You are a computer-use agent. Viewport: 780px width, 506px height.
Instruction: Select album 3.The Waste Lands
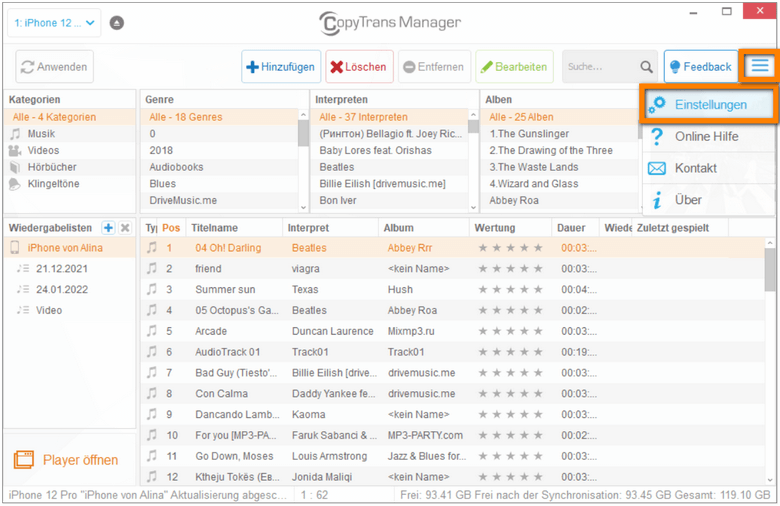click(559, 167)
